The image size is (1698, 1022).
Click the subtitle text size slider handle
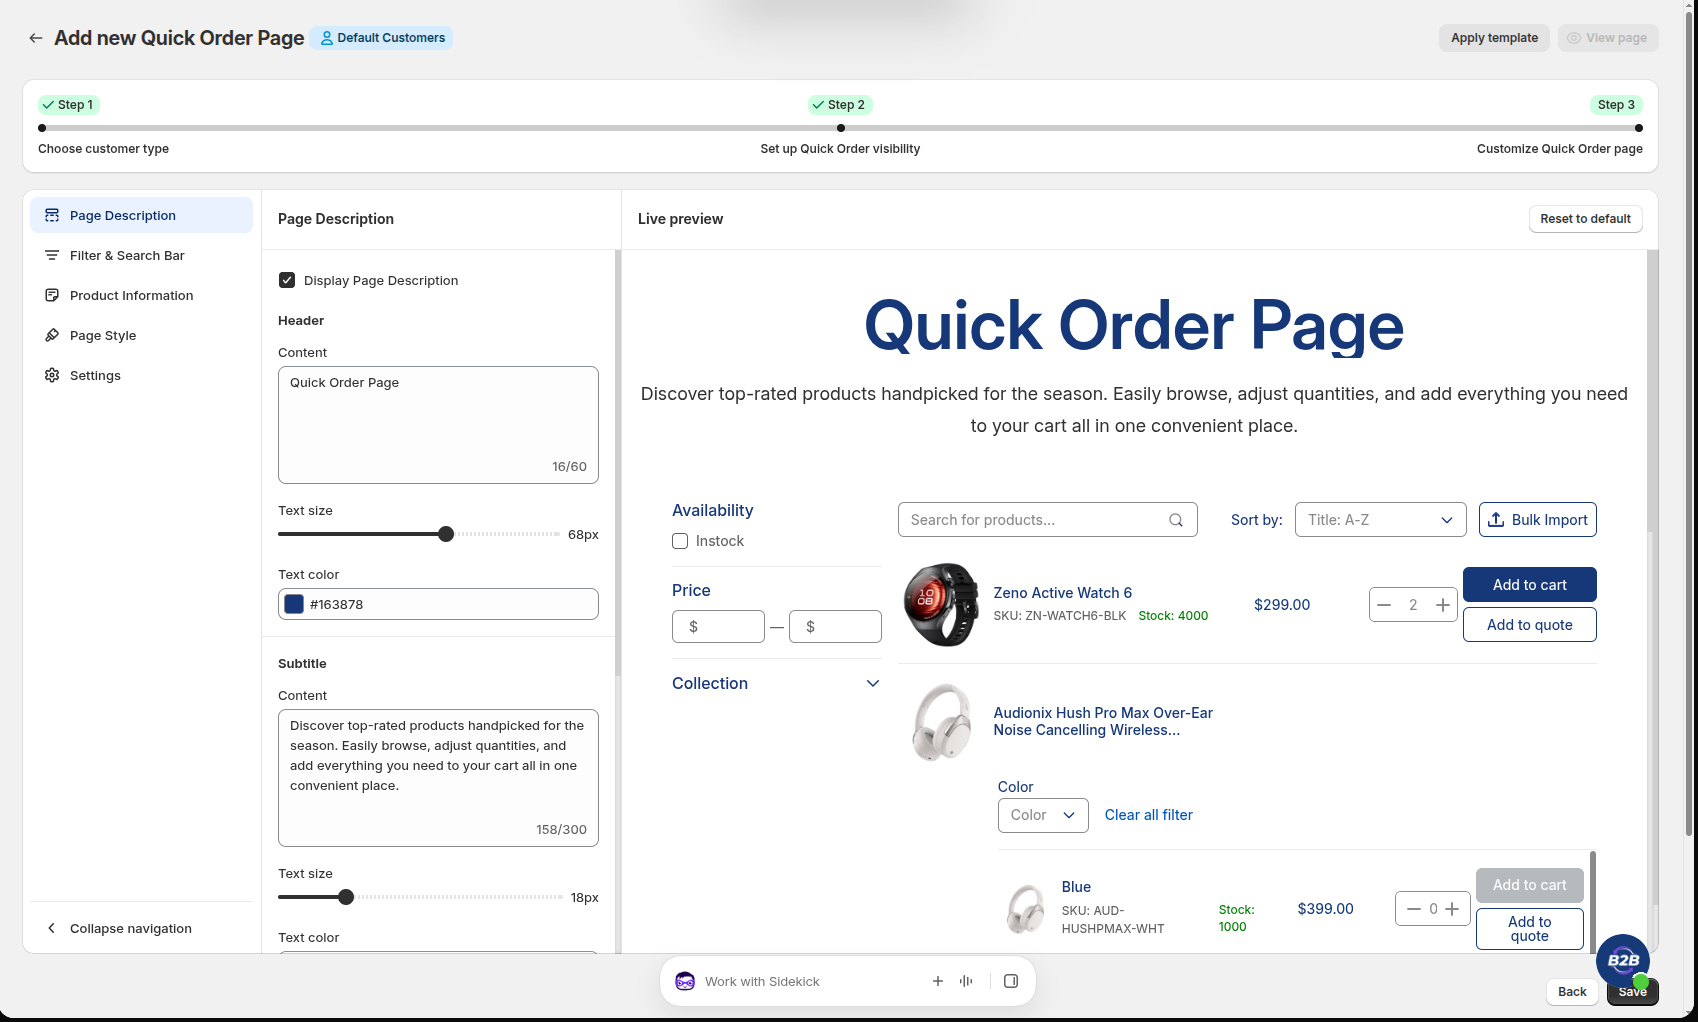point(346,897)
